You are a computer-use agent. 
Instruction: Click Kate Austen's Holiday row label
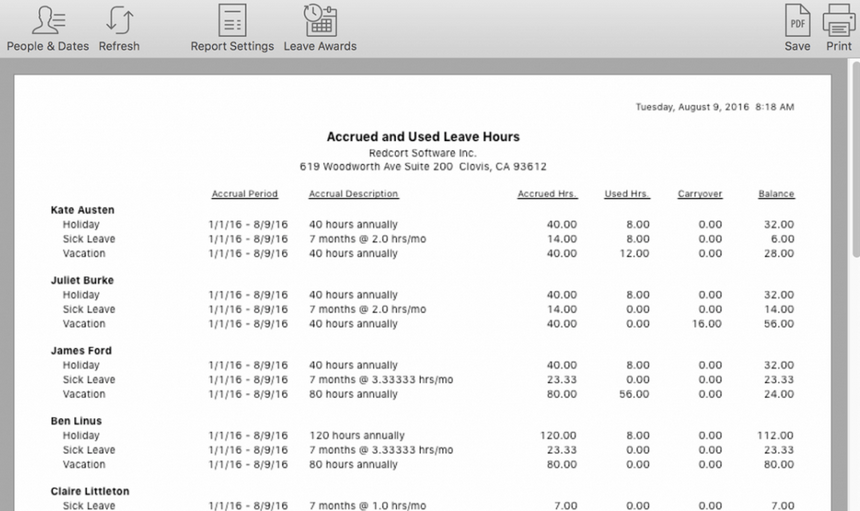81,224
